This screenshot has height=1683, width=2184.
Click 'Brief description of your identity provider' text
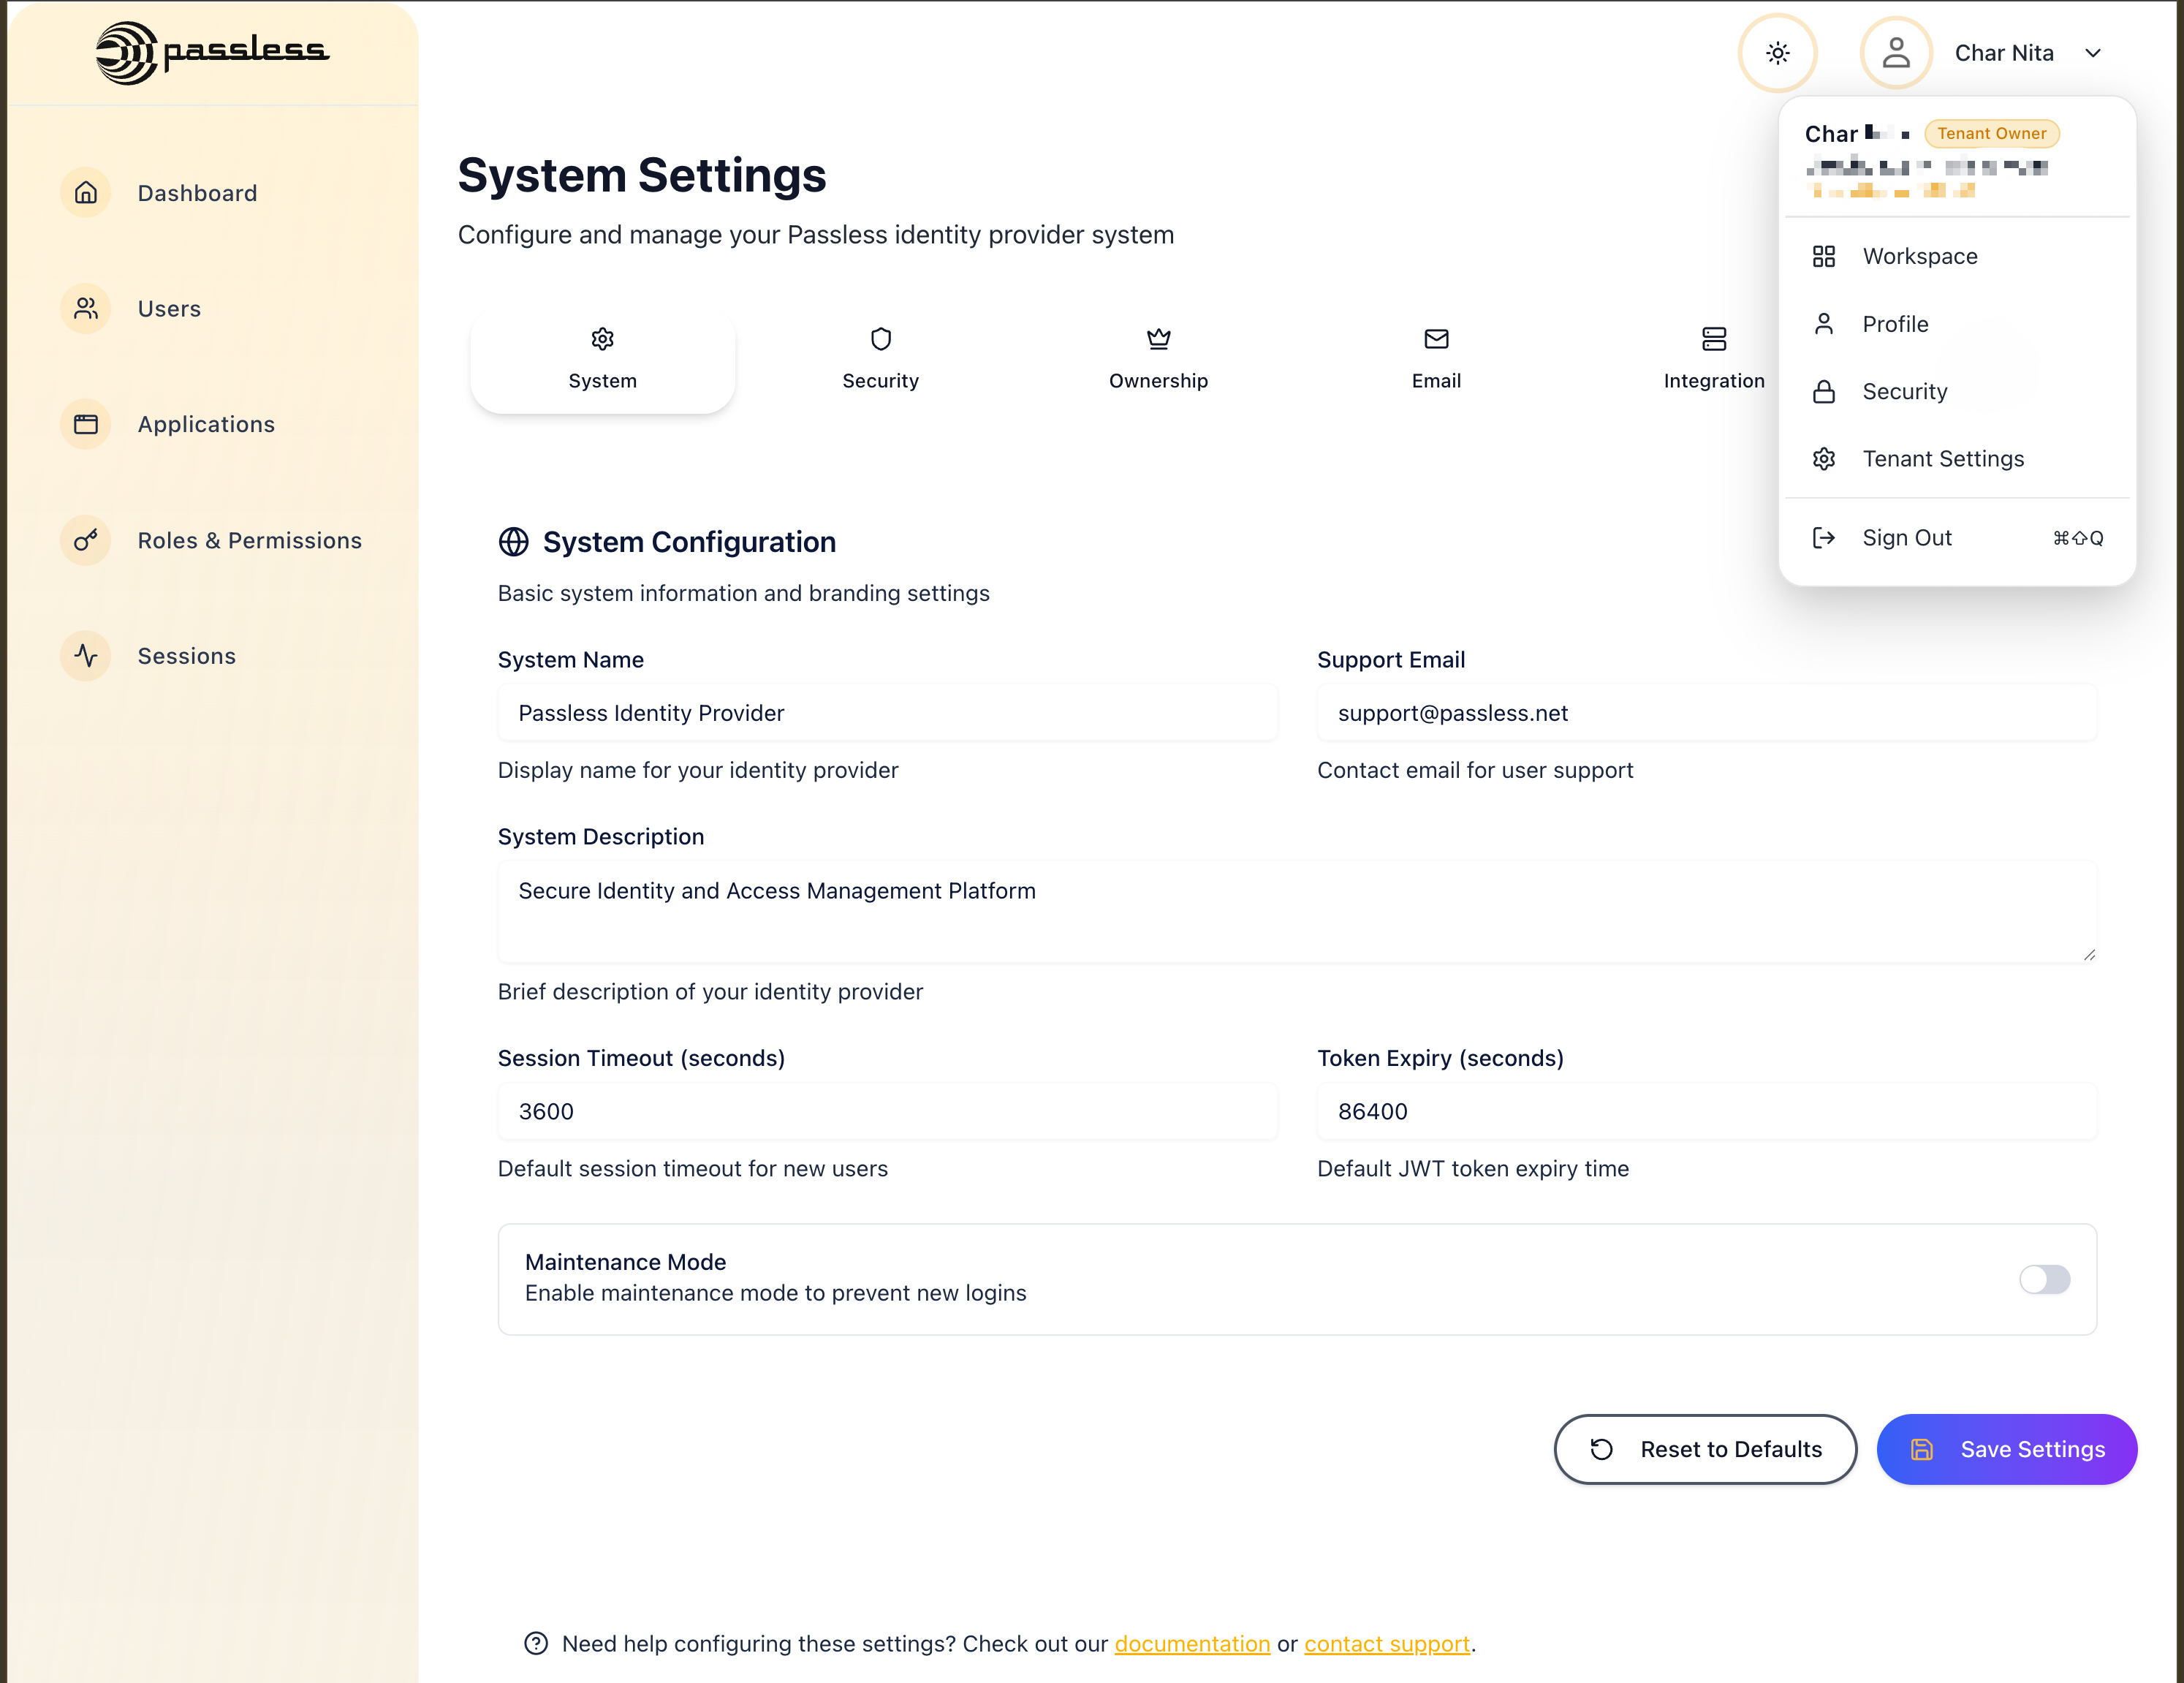click(710, 992)
